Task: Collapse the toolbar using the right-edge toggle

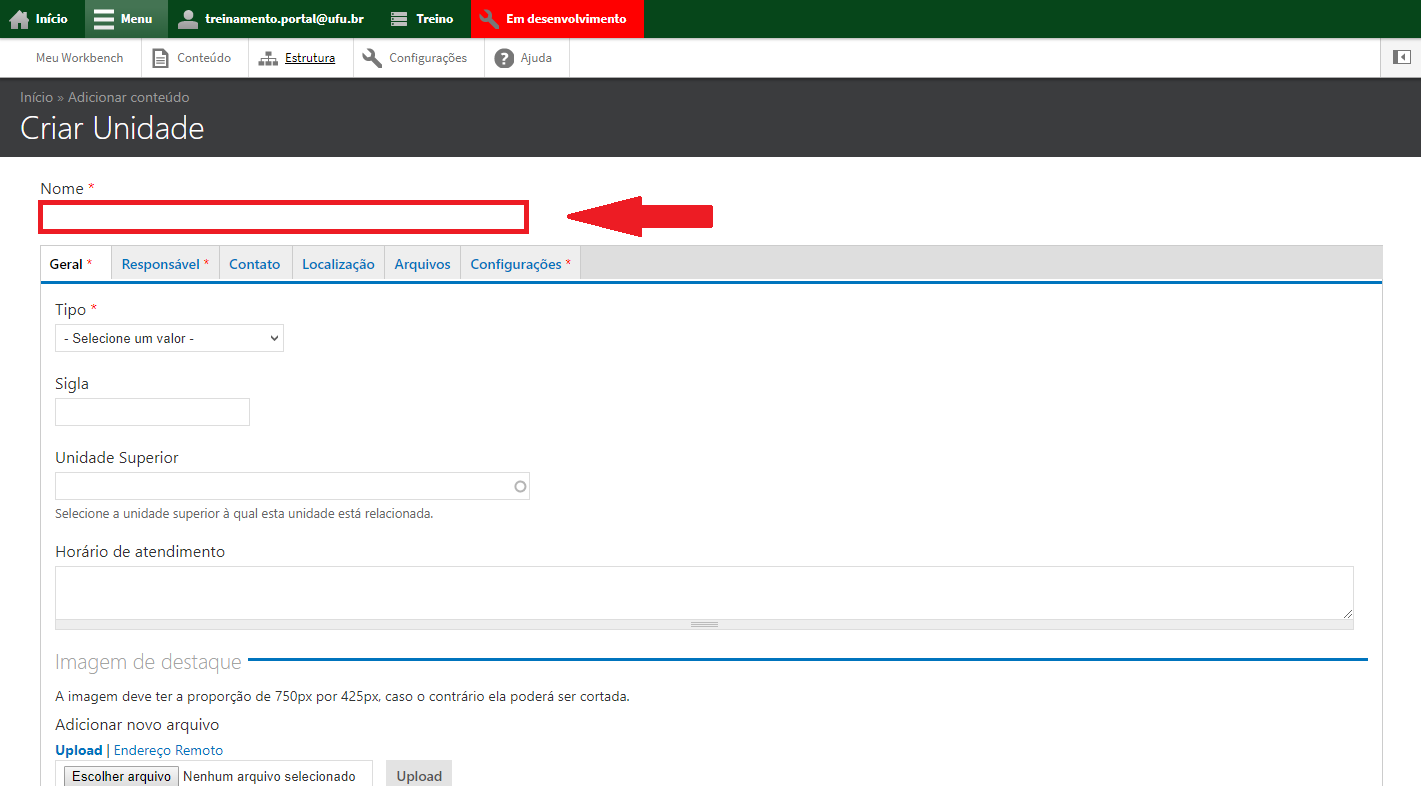Action: (1401, 57)
